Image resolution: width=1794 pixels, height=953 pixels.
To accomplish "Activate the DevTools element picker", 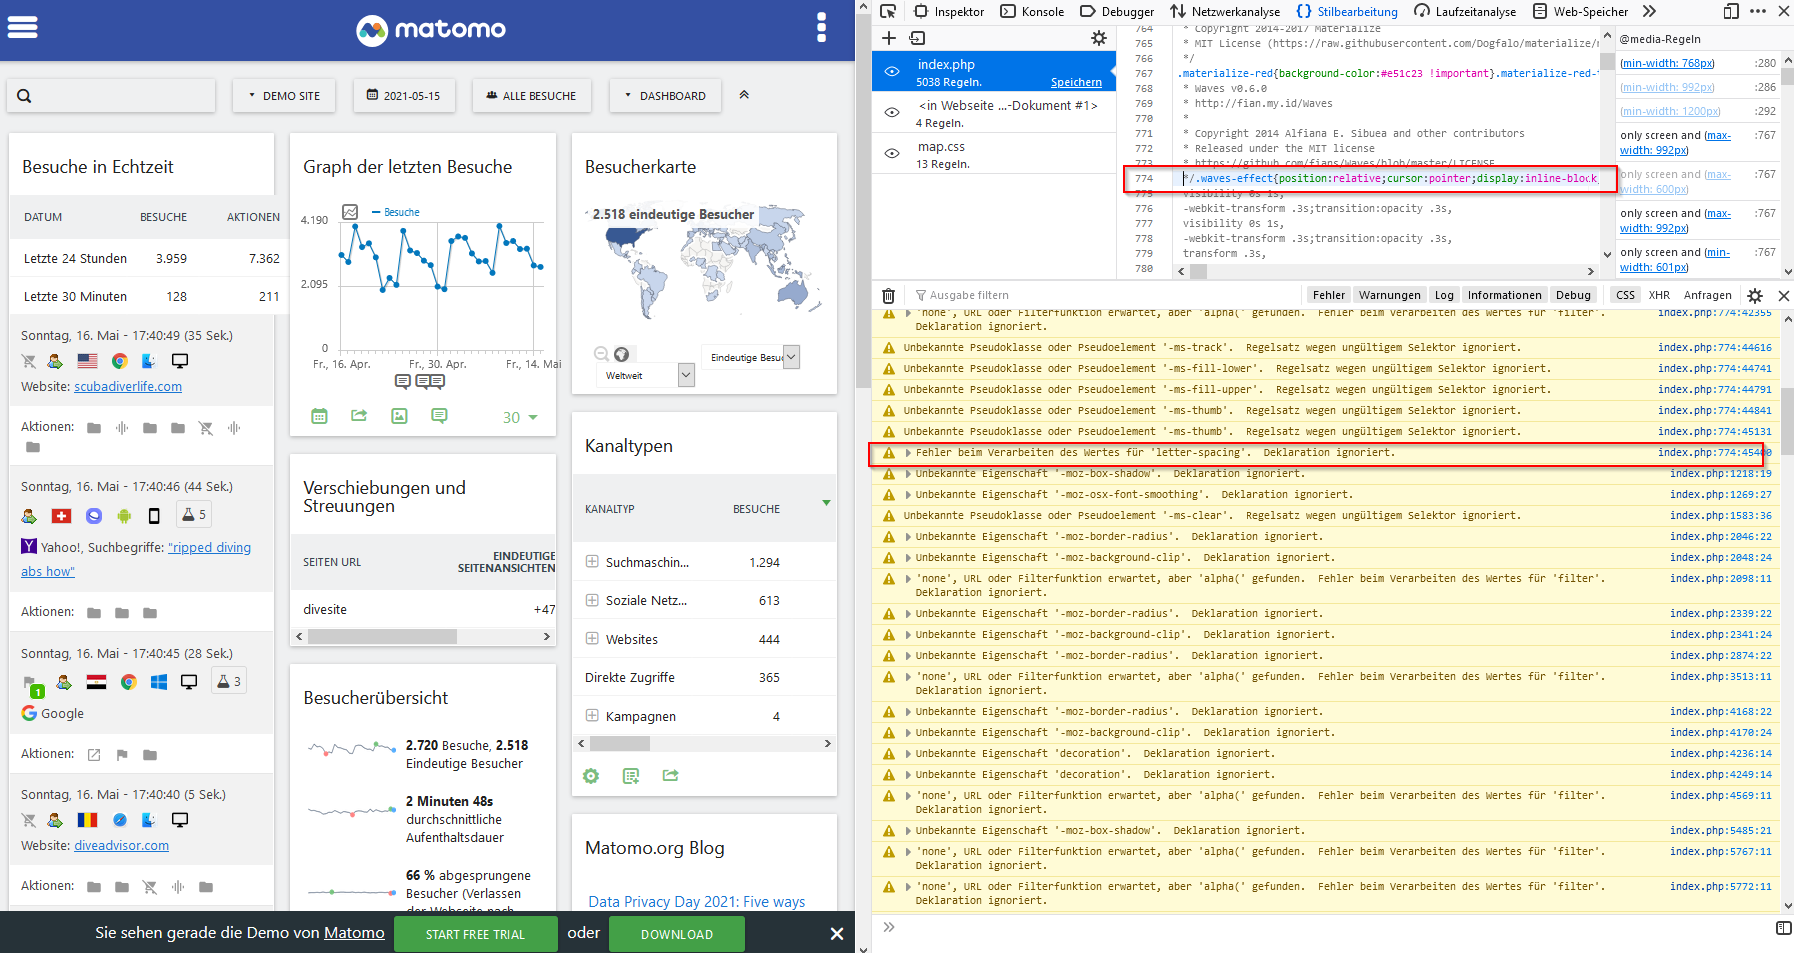I will (x=887, y=12).
